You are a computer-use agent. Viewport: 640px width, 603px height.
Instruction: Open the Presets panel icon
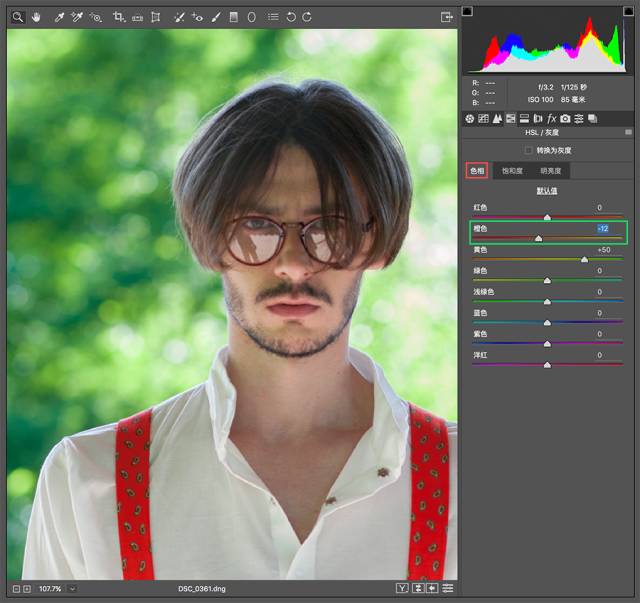pos(579,119)
